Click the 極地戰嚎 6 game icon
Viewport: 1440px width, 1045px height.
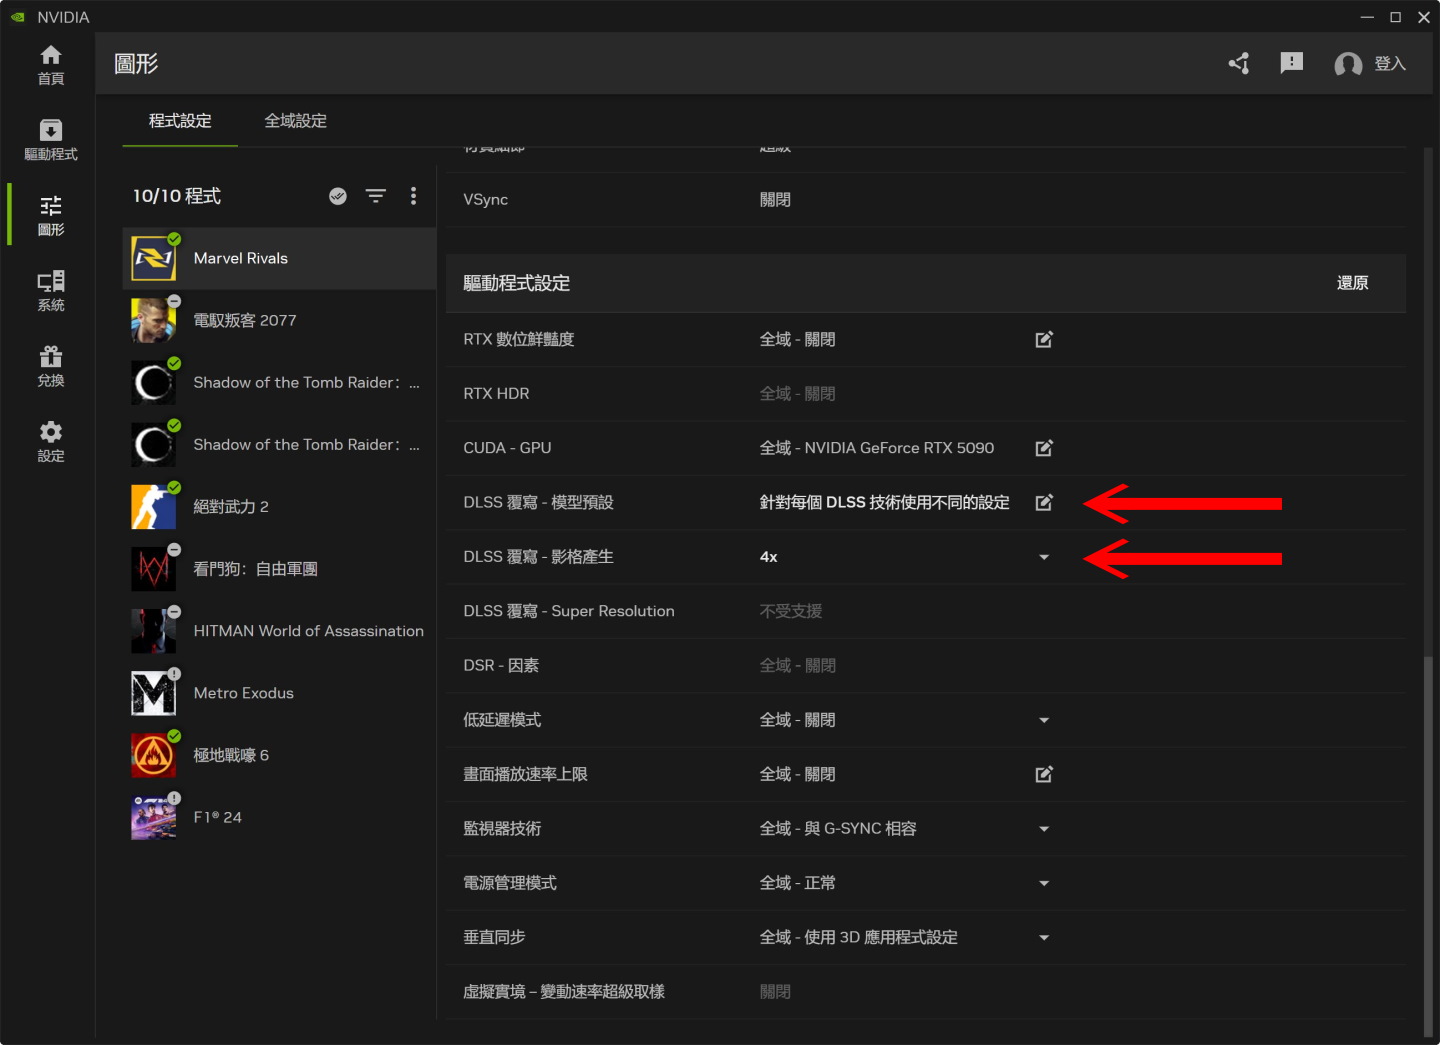tap(154, 755)
